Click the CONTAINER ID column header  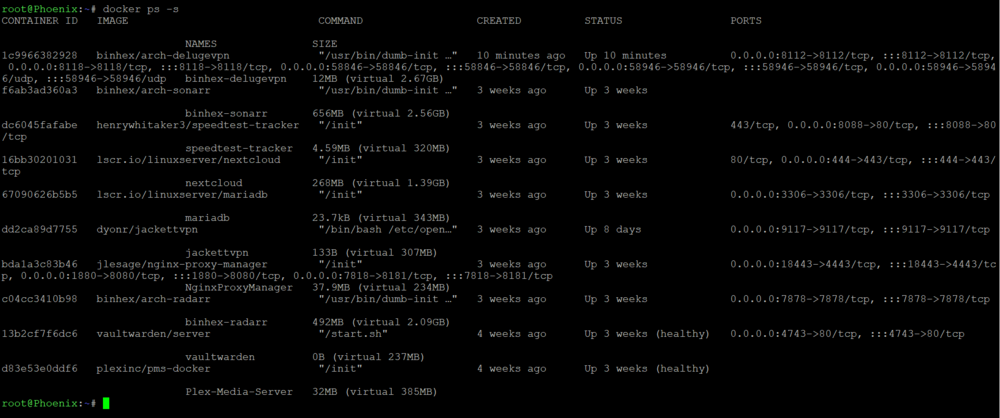[x=40, y=21]
